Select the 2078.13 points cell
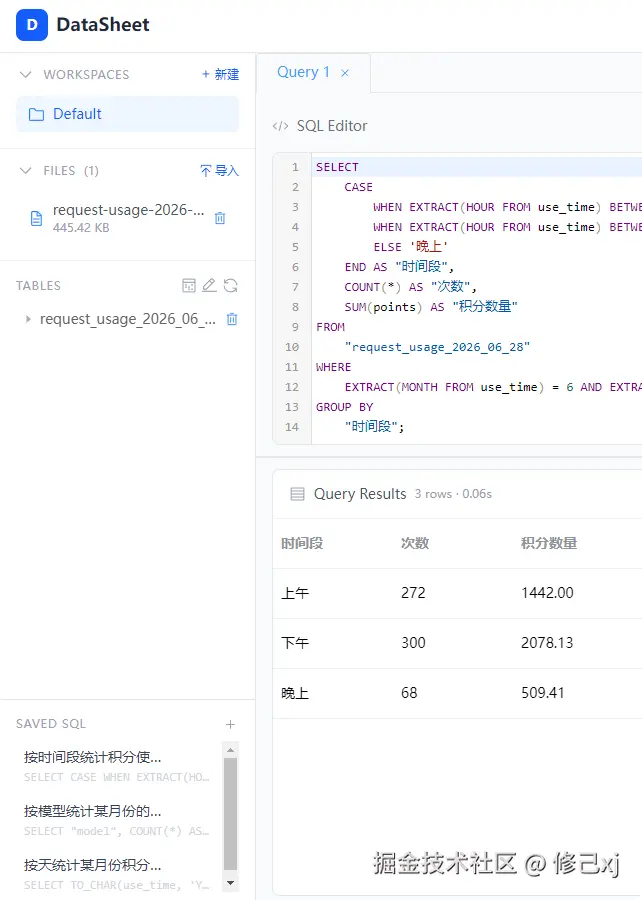Image resolution: width=642 pixels, height=900 pixels. point(547,643)
